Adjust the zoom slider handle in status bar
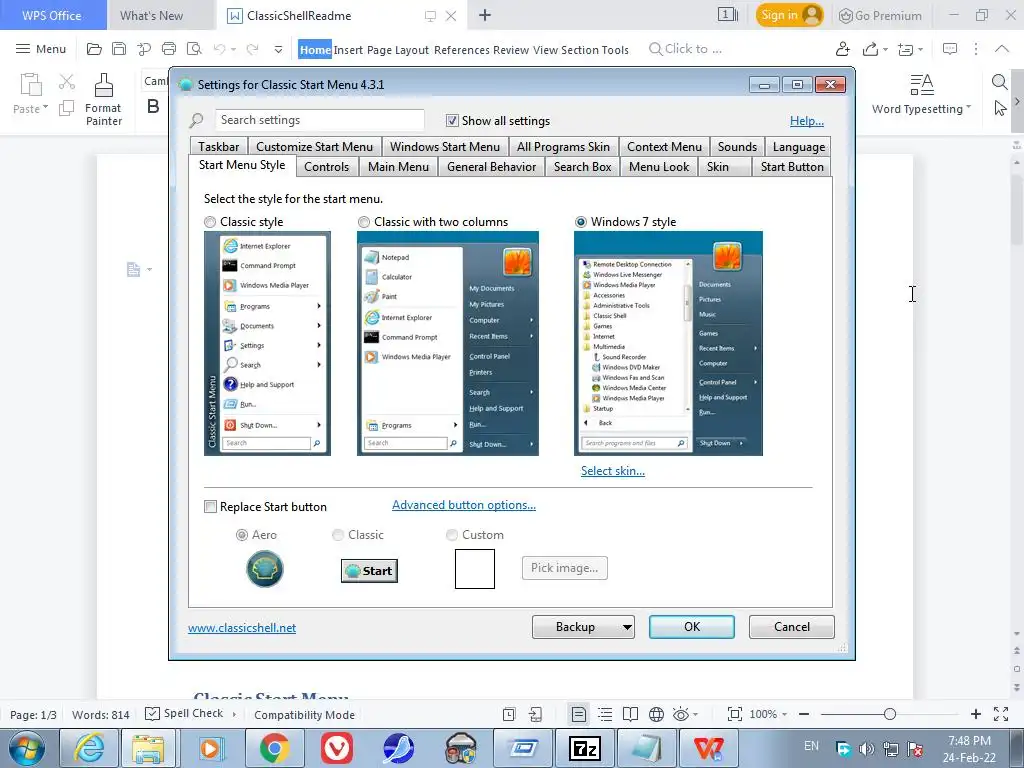This screenshot has width=1024, height=768. [889, 714]
